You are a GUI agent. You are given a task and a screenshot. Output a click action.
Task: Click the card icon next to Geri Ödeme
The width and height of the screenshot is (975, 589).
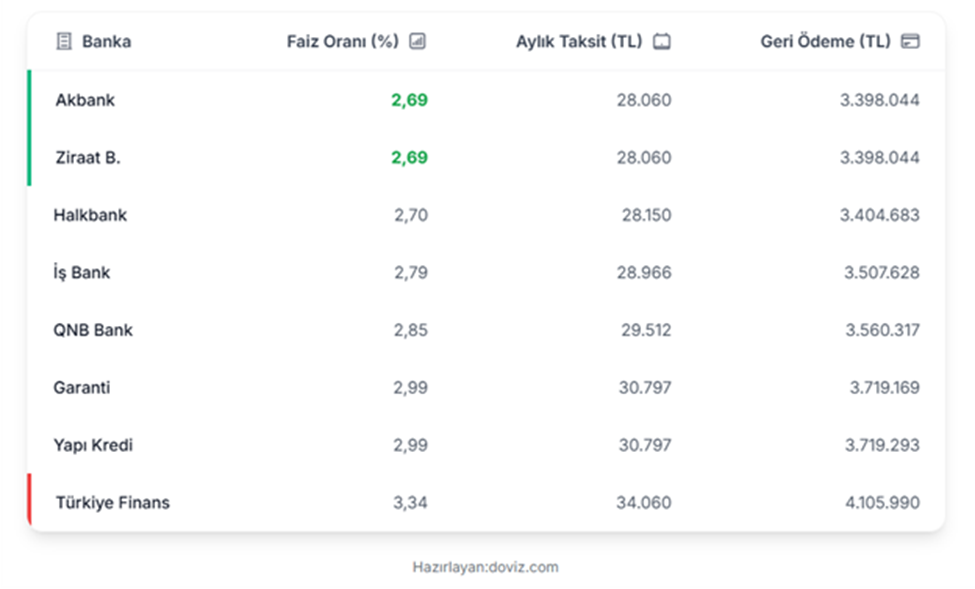click(909, 41)
